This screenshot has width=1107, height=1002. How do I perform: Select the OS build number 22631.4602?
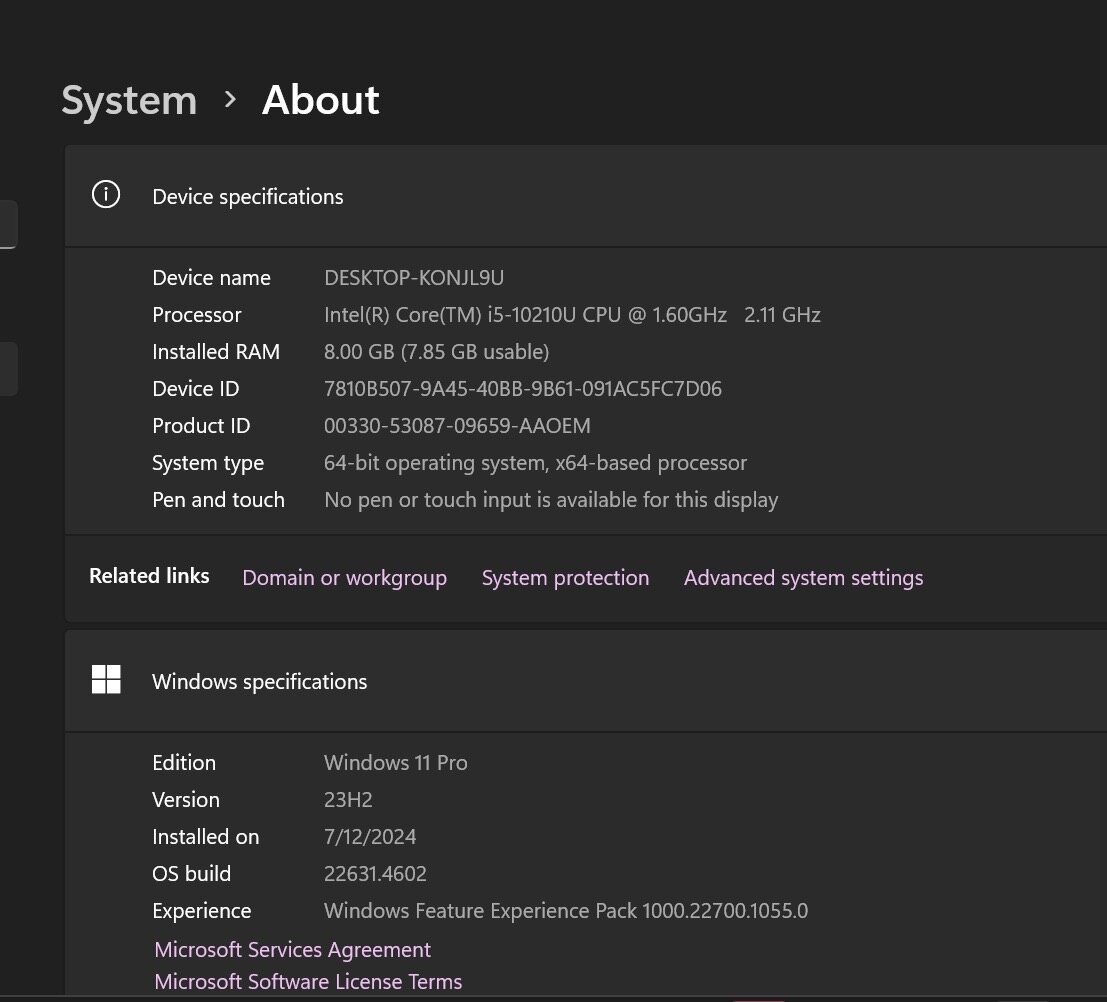375,873
